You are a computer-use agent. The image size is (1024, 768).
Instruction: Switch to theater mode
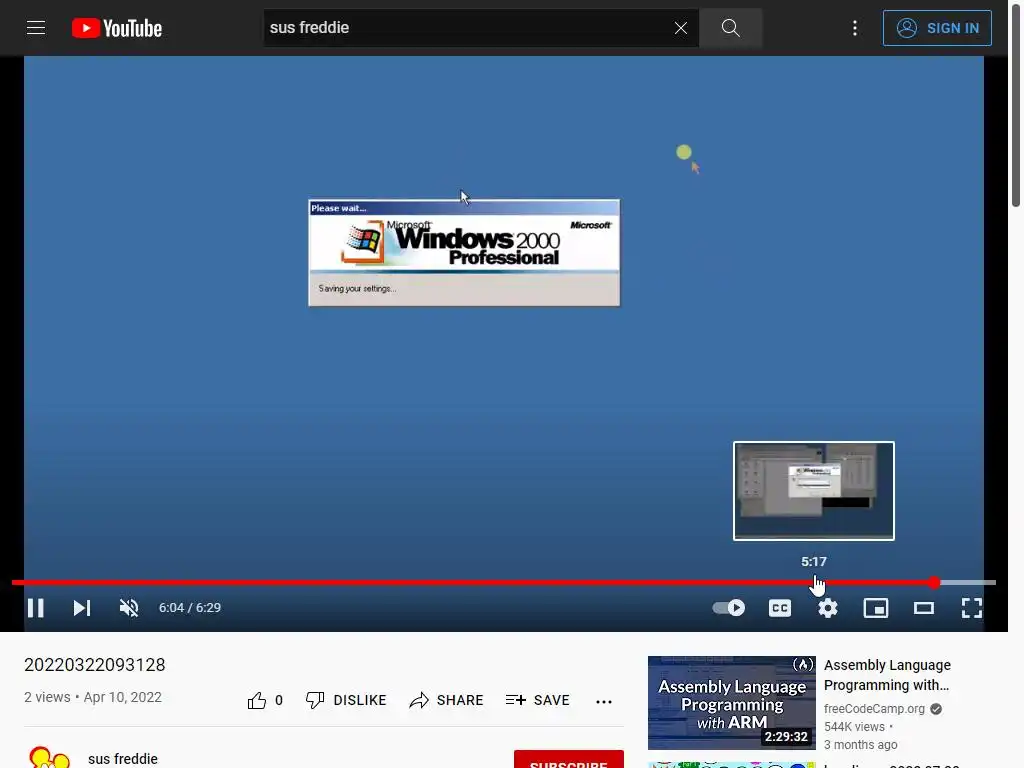point(923,608)
